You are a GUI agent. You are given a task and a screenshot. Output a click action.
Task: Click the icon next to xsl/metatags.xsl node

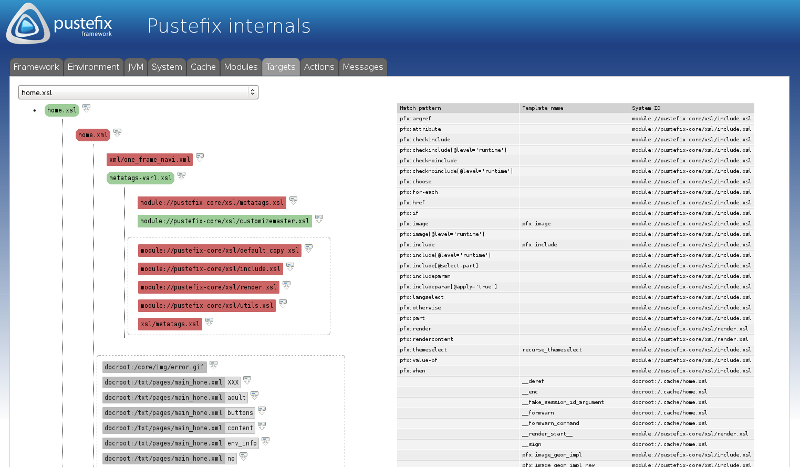point(209,322)
